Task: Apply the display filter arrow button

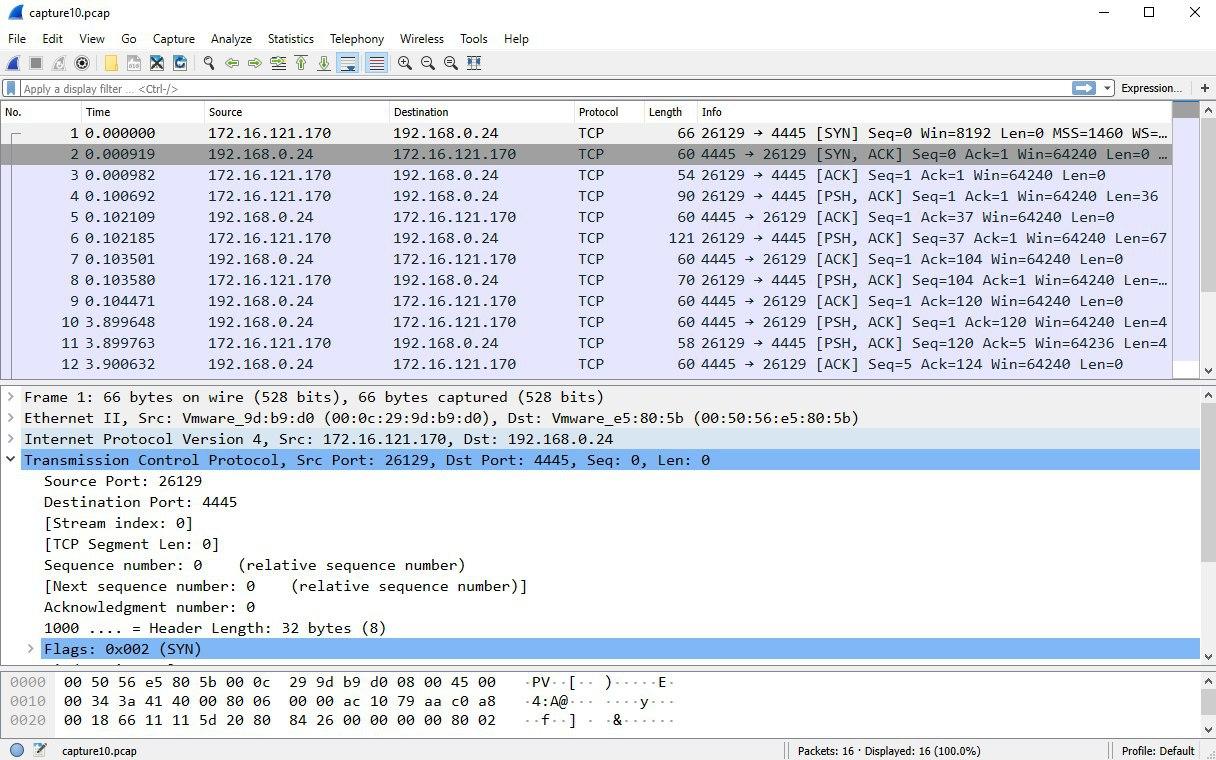Action: [x=1084, y=88]
